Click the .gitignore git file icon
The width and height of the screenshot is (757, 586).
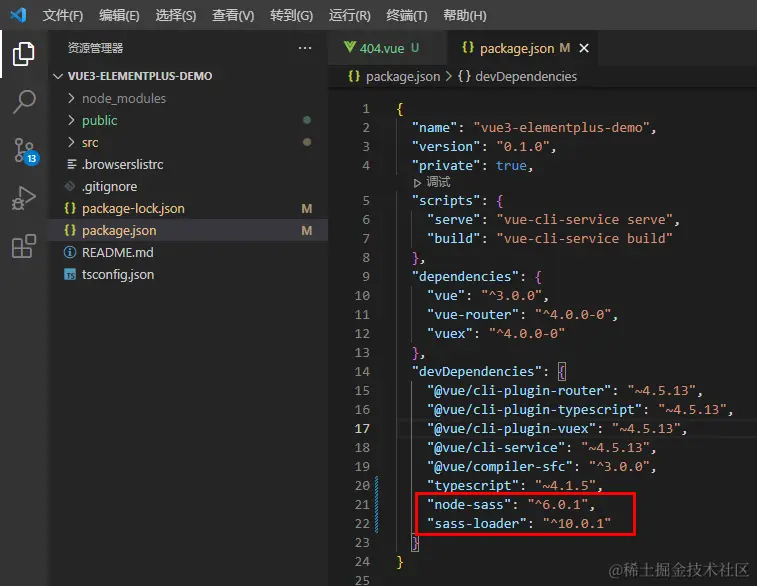point(70,186)
